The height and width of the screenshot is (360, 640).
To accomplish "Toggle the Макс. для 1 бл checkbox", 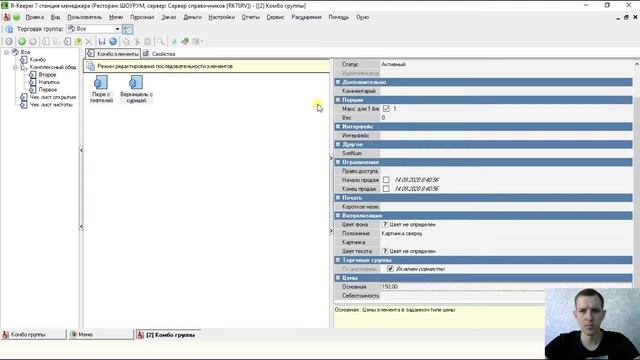I will pyautogui.click(x=386, y=109).
